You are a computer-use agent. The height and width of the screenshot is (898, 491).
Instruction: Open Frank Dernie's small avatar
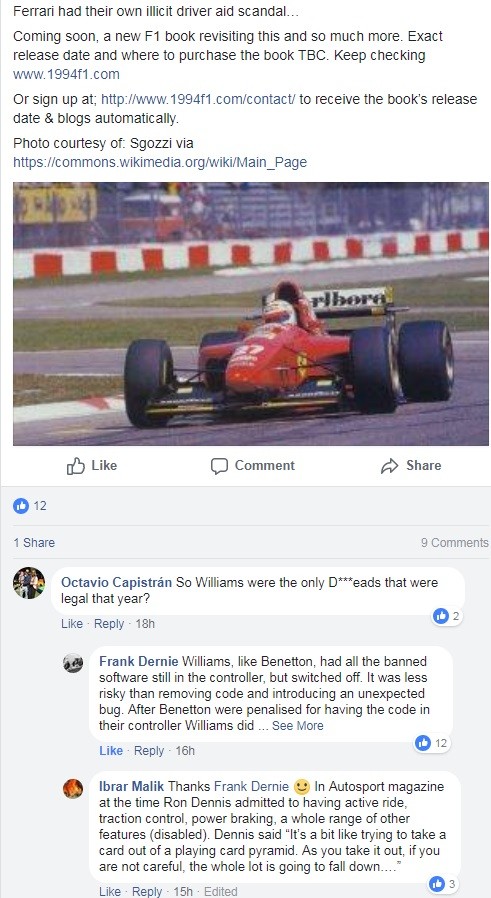click(73, 663)
